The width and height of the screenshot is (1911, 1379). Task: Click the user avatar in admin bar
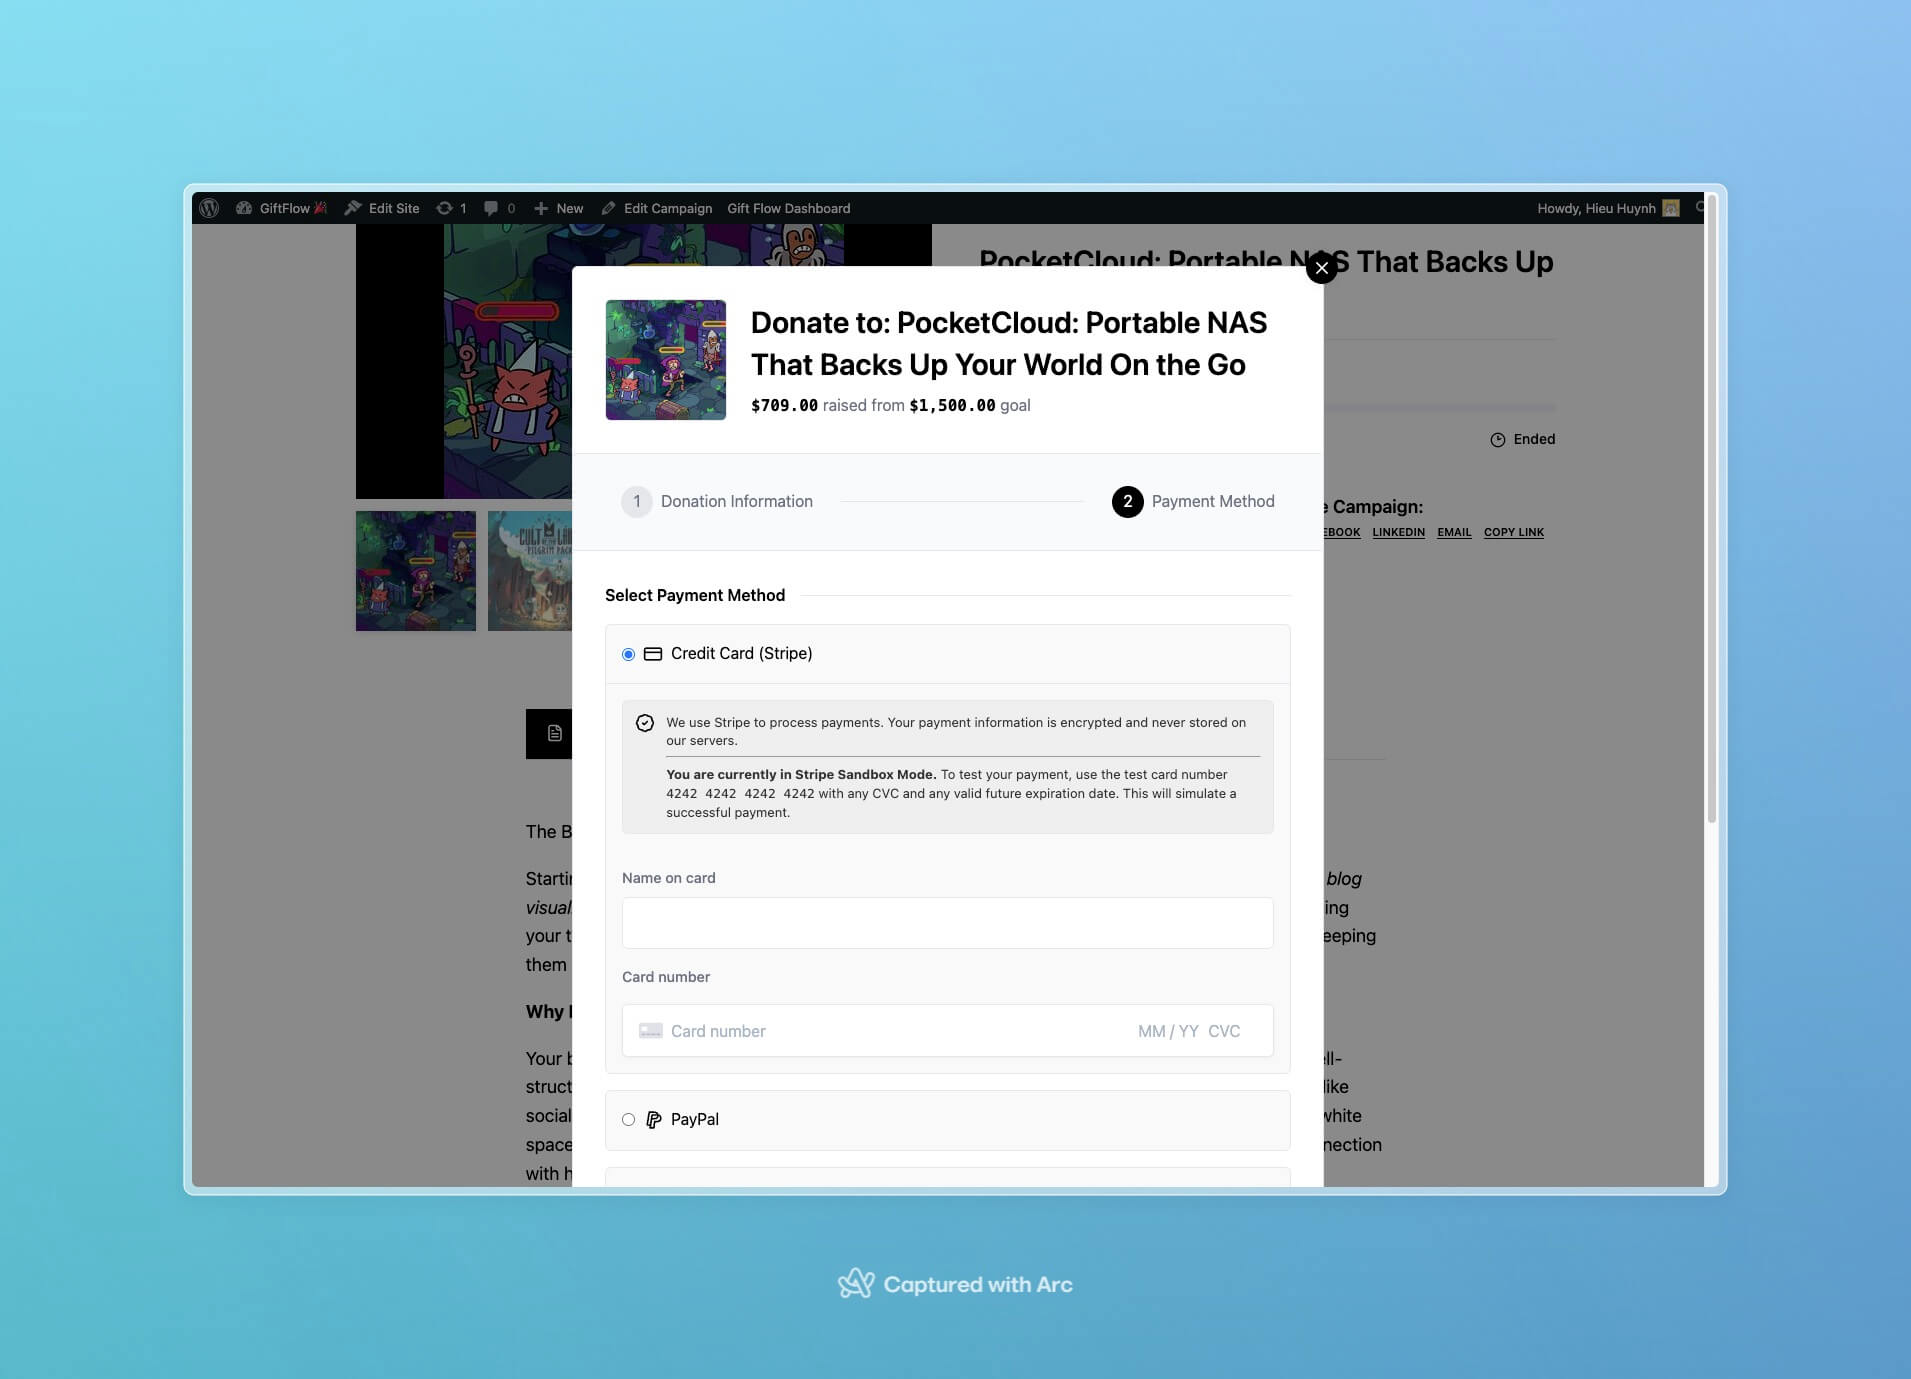1671,208
